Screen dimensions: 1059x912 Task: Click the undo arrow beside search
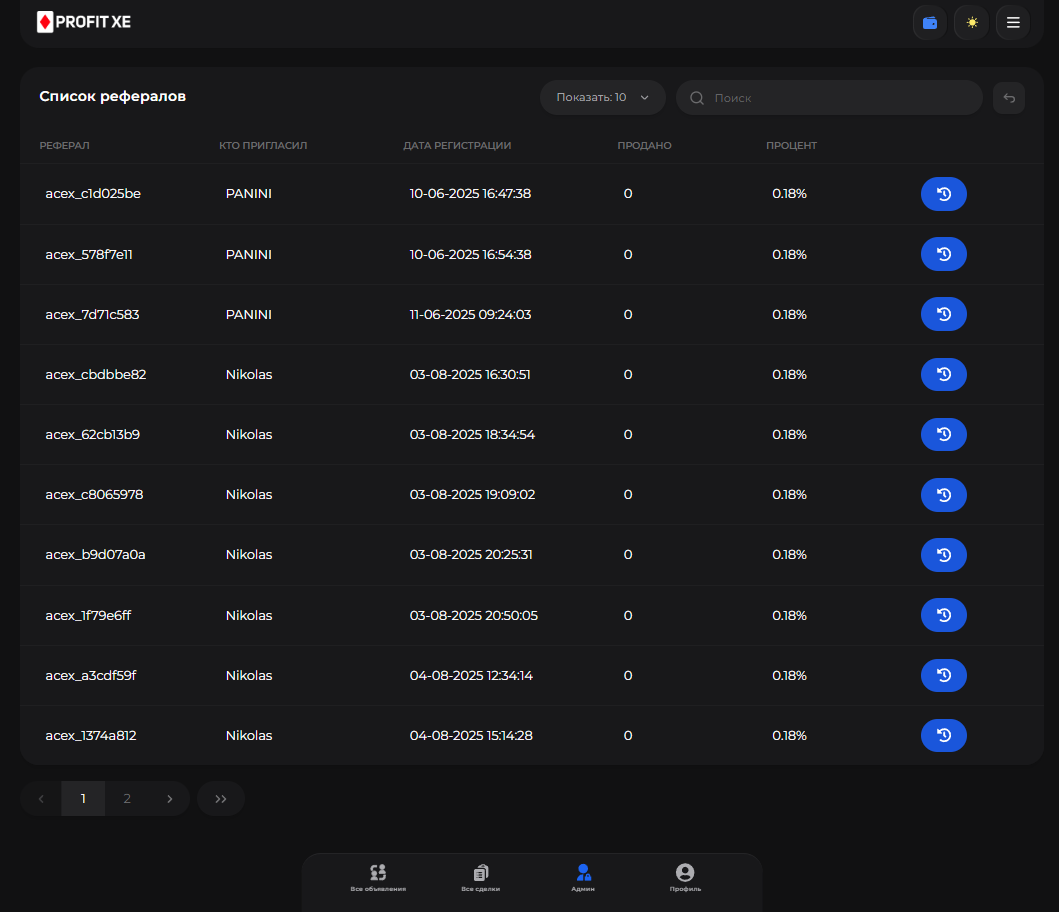pos(1008,98)
